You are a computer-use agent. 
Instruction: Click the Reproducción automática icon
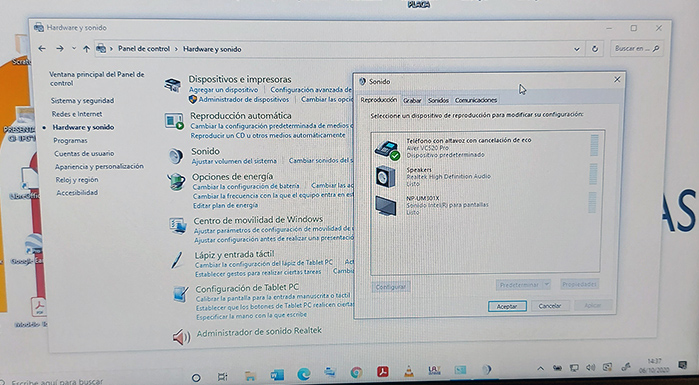pos(174,121)
